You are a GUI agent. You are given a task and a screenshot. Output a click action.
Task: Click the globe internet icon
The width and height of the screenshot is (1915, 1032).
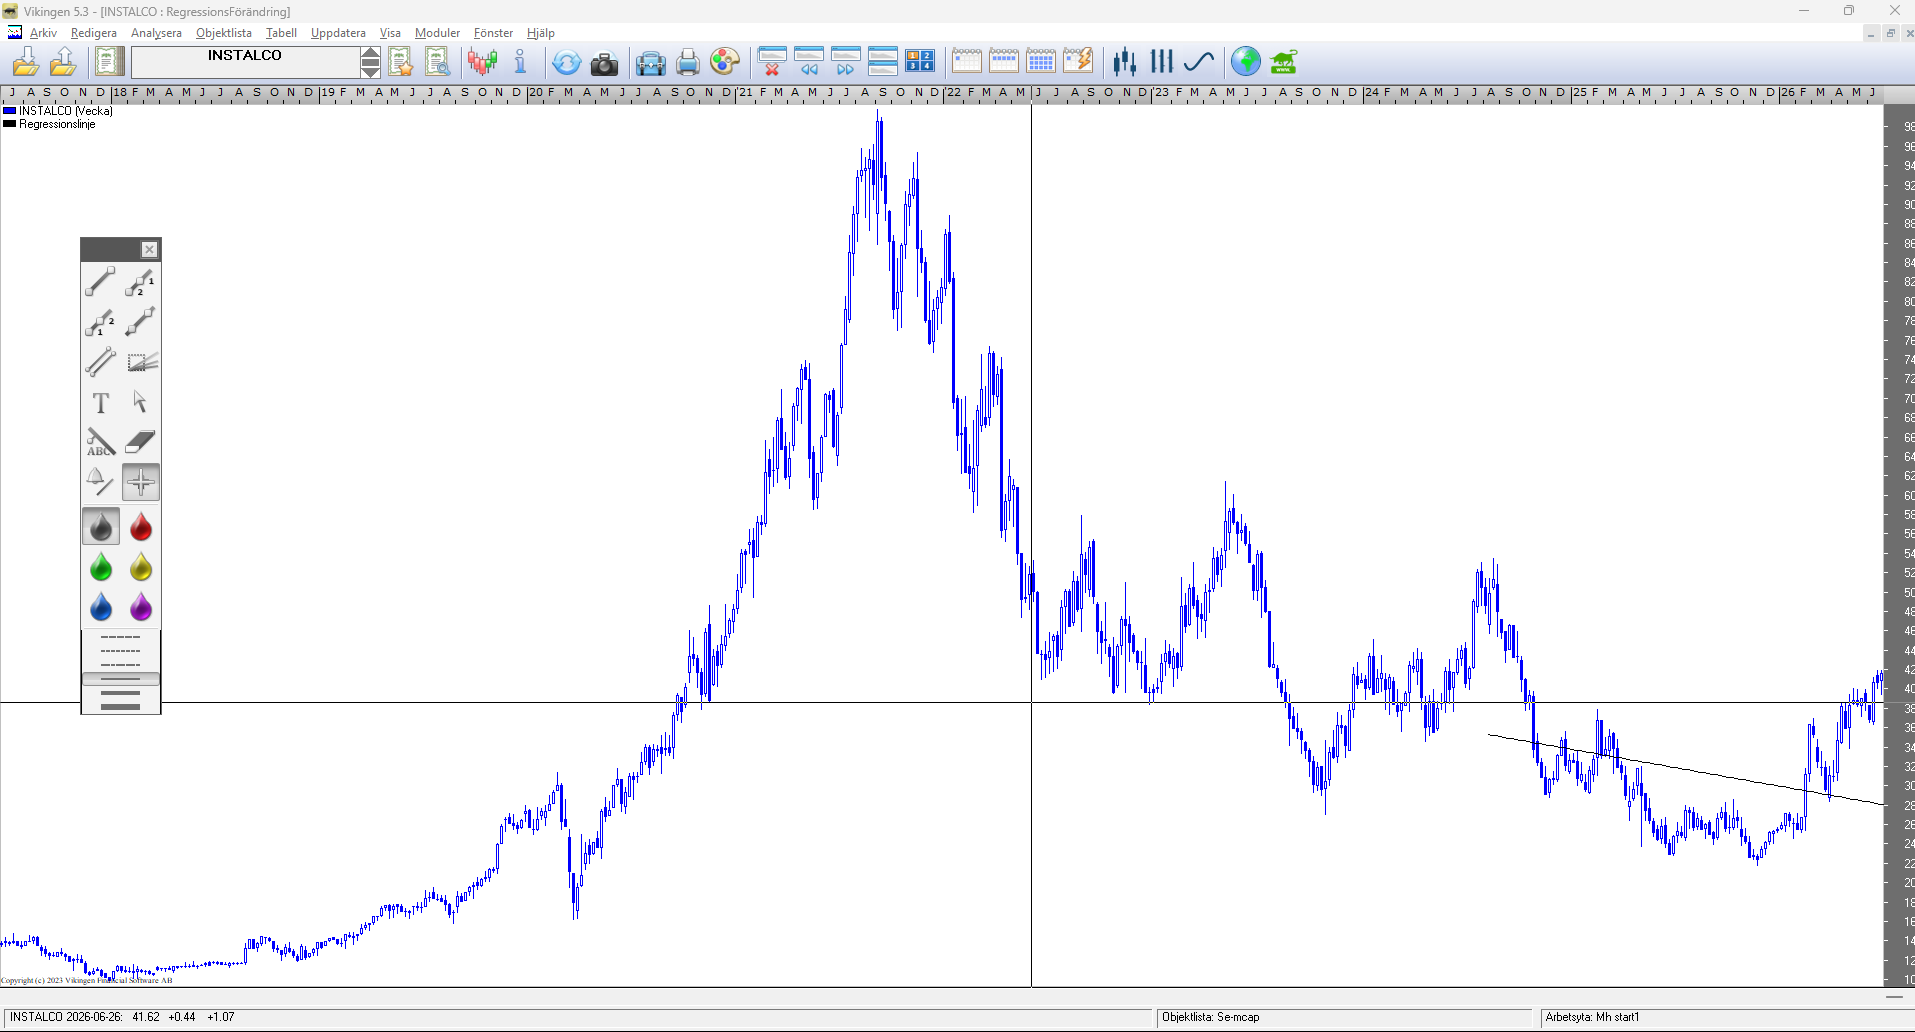click(1246, 62)
